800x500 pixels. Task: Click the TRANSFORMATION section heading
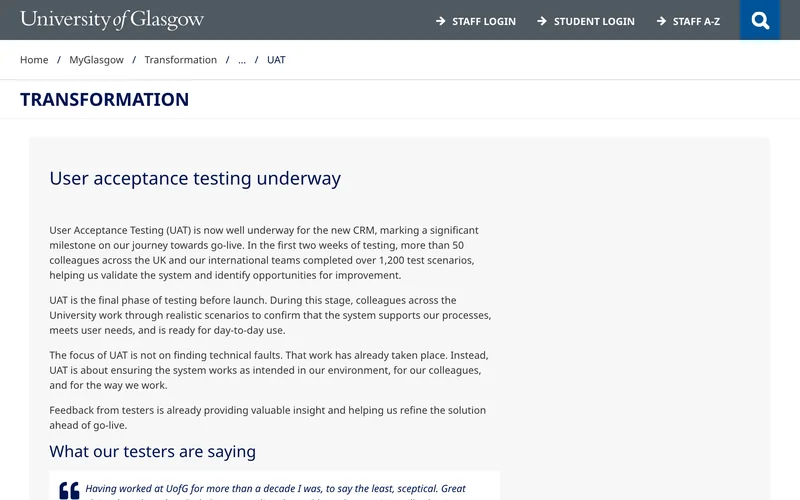pos(105,99)
